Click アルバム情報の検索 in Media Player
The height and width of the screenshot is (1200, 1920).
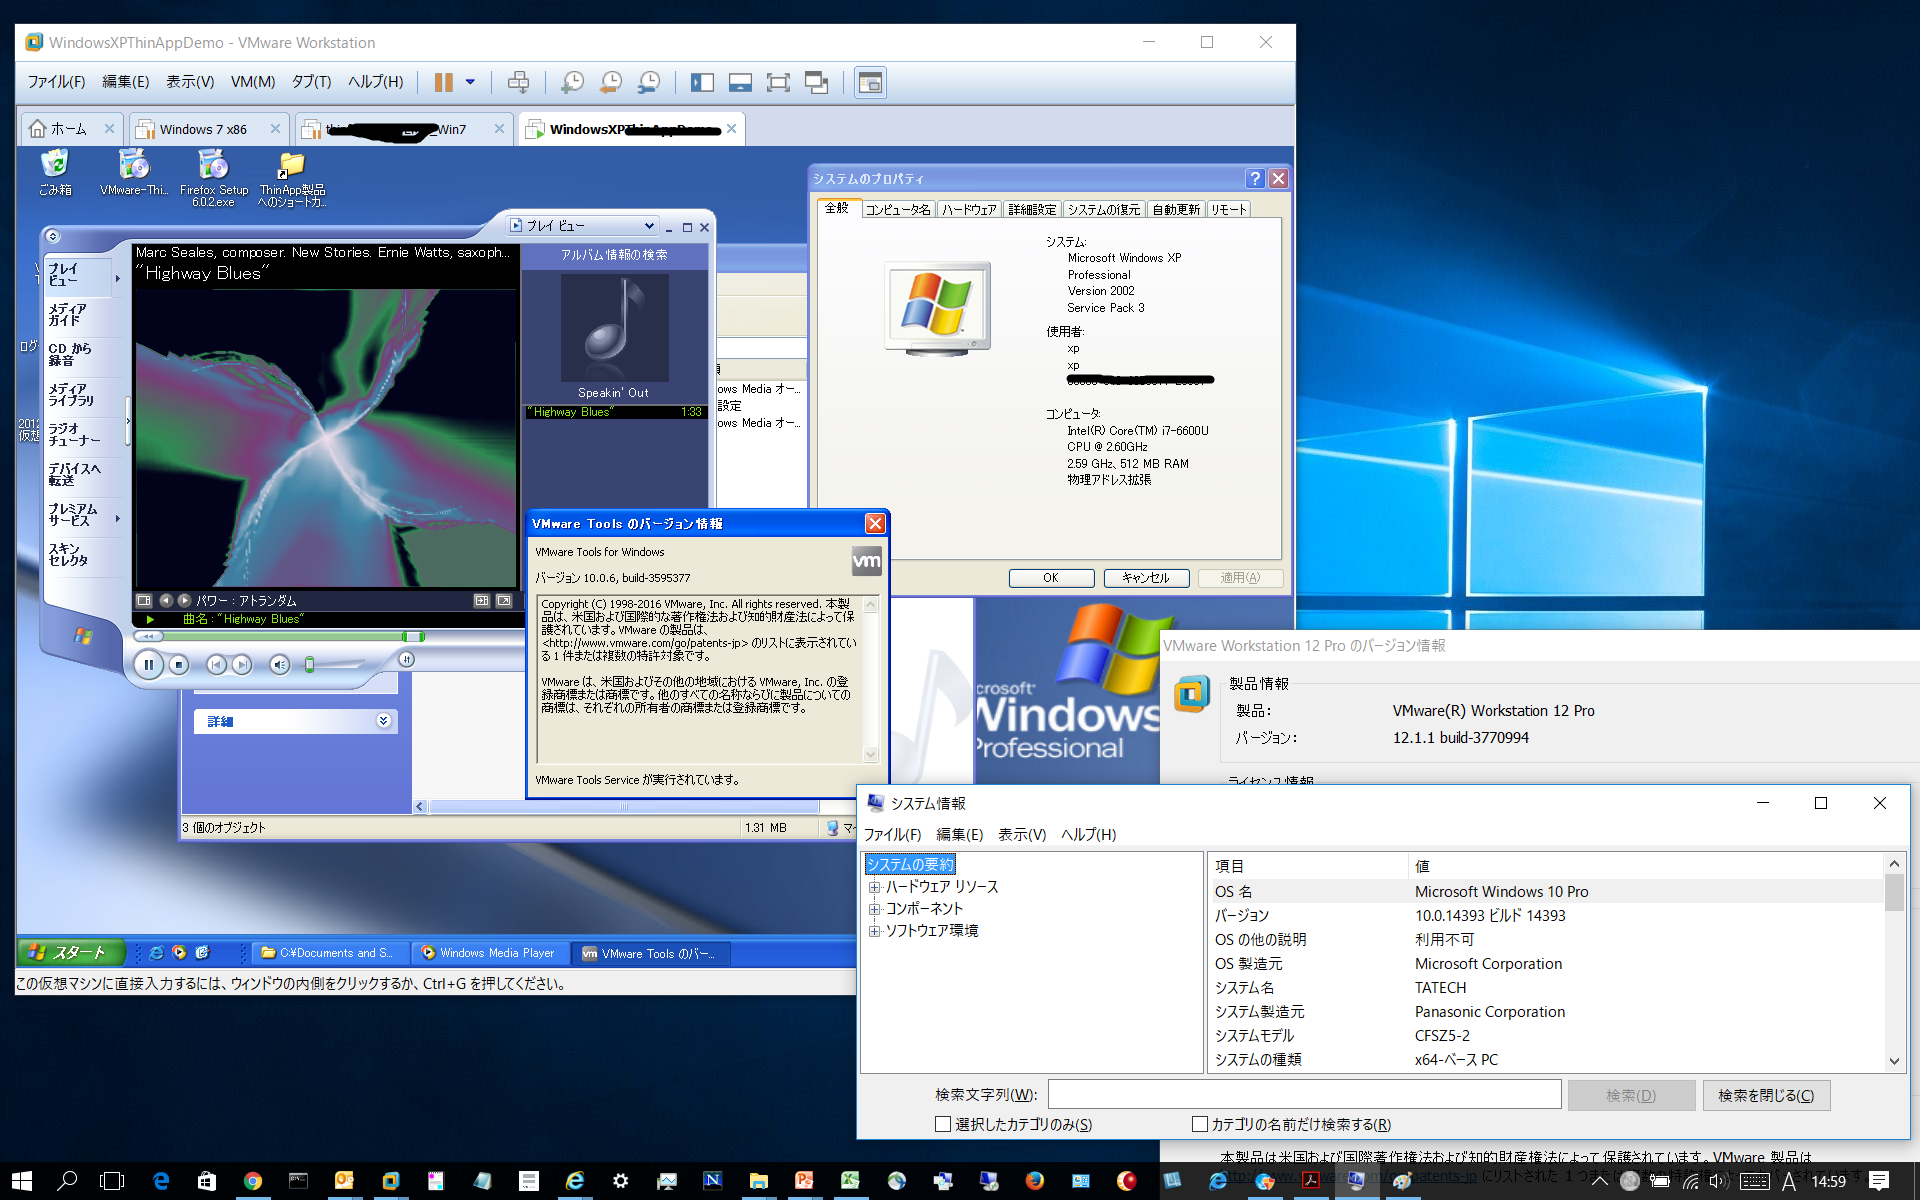(x=614, y=255)
